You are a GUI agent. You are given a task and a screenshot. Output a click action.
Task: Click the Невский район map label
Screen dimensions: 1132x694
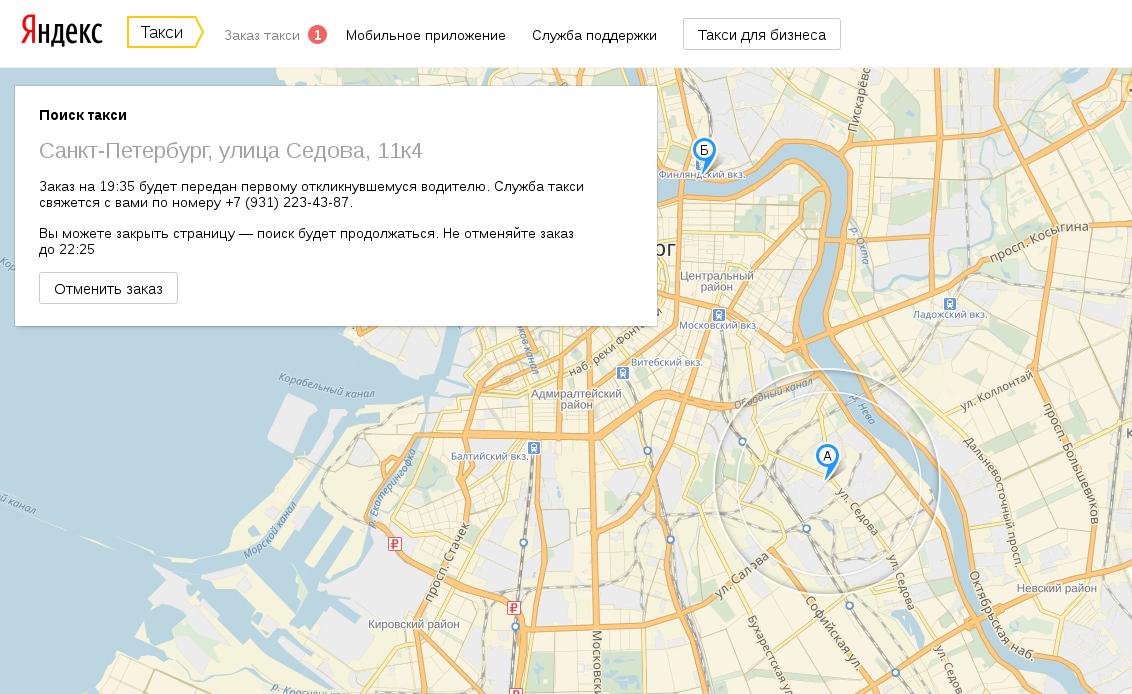click(1057, 588)
